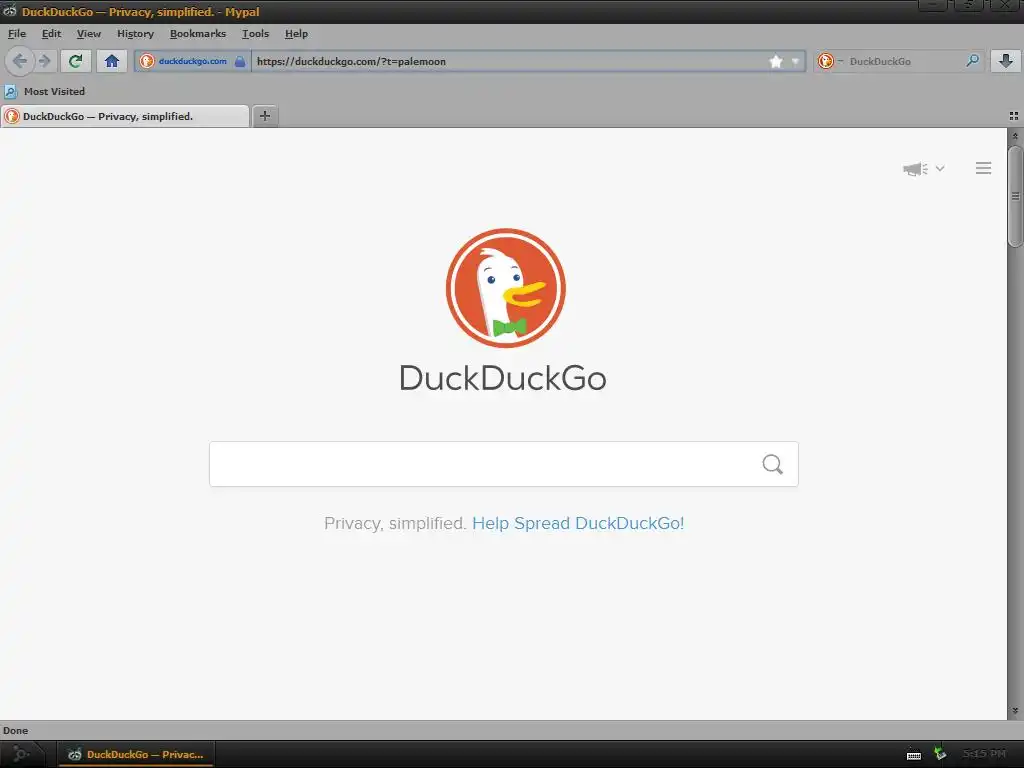Expand chevron next to megaphone icon
This screenshot has height=768, width=1024.
tap(940, 168)
